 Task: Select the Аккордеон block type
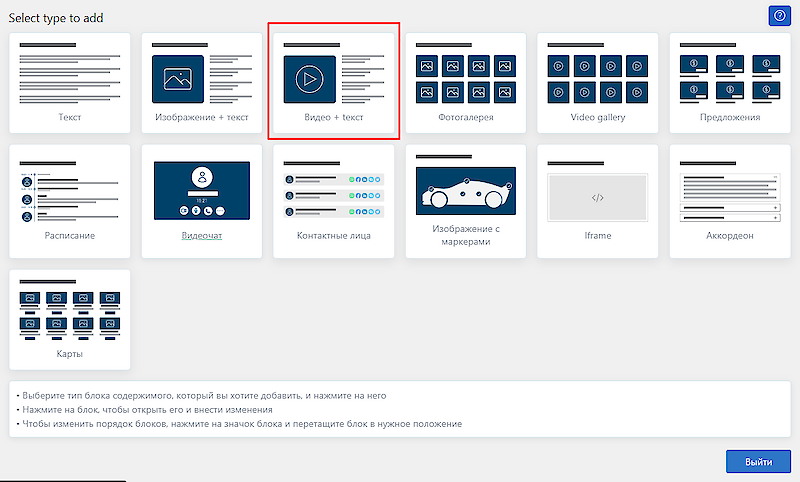pos(730,197)
